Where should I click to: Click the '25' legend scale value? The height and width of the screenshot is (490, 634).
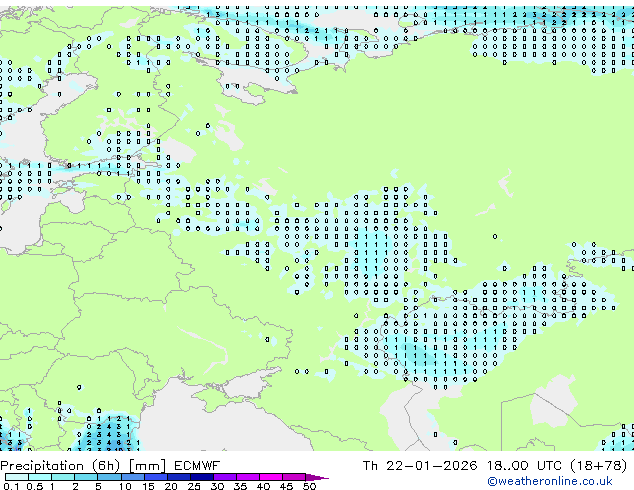tap(194, 486)
